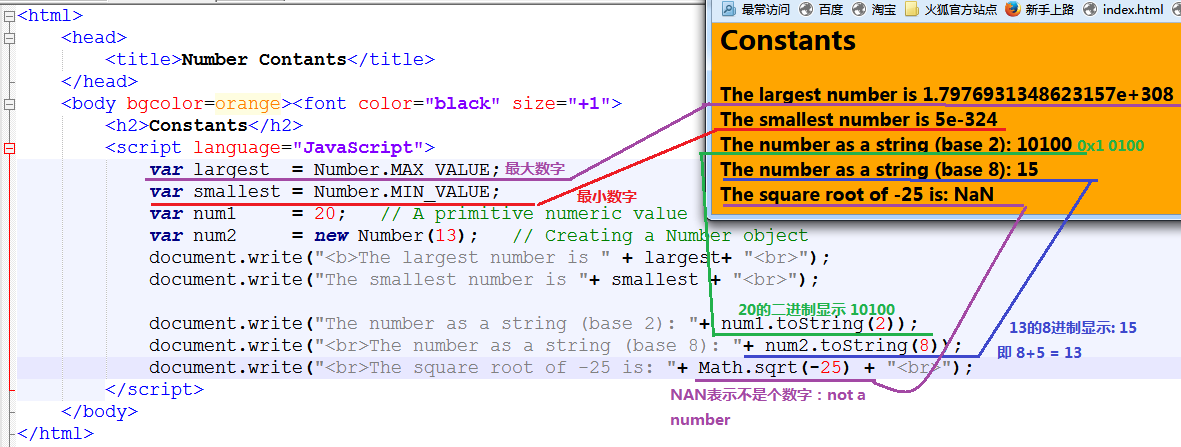Click 'Number.MIN_VALUE' in the code
Image resolution: width=1181 pixels, height=447 pixels.
401,191
